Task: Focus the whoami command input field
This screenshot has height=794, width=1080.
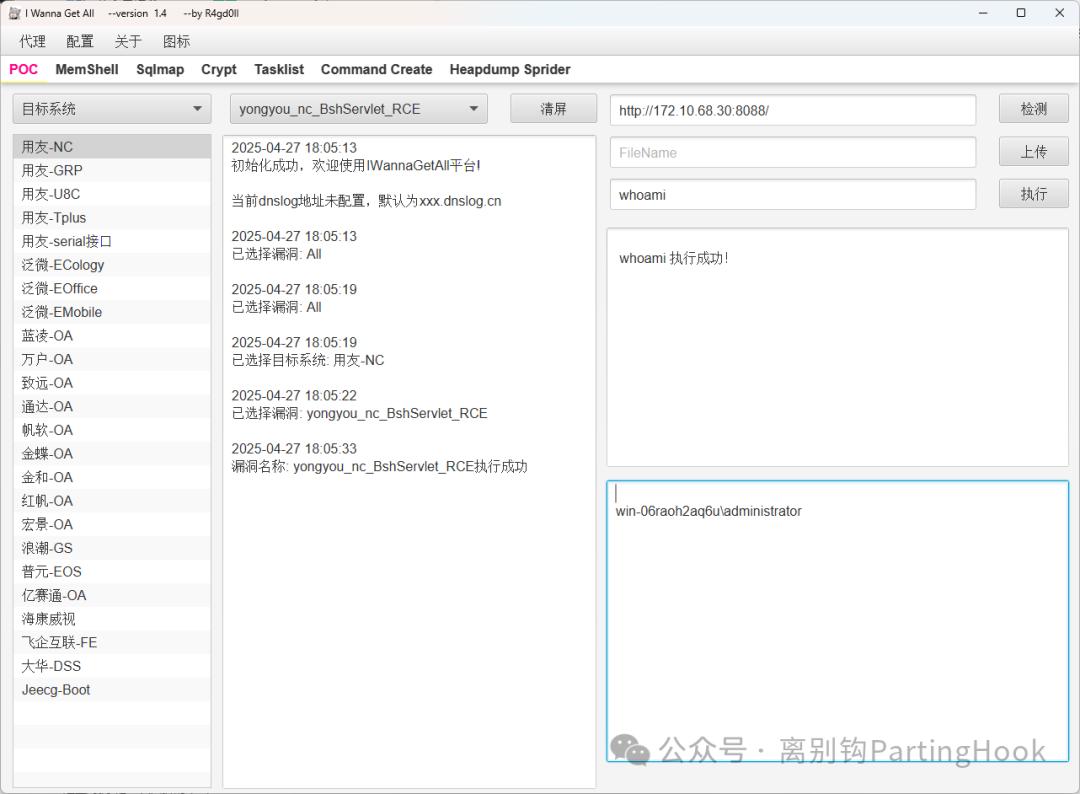Action: pos(793,195)
